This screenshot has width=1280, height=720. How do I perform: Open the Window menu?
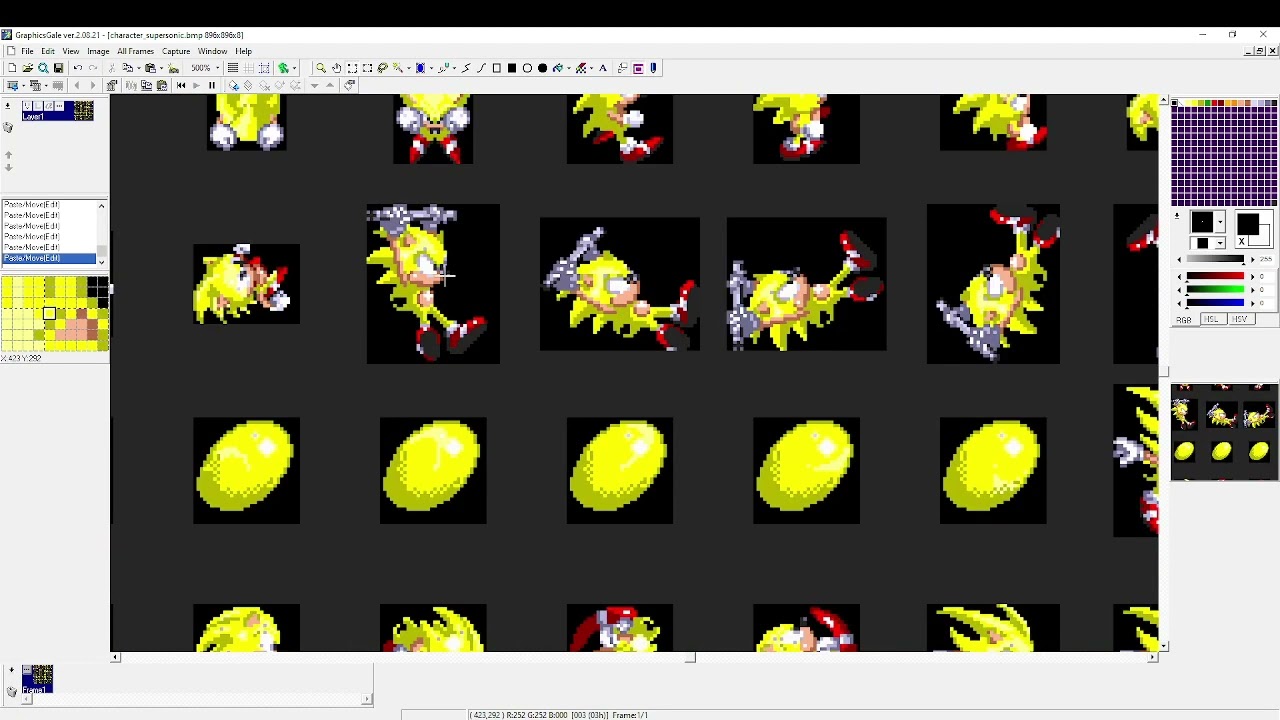point(212,51)
